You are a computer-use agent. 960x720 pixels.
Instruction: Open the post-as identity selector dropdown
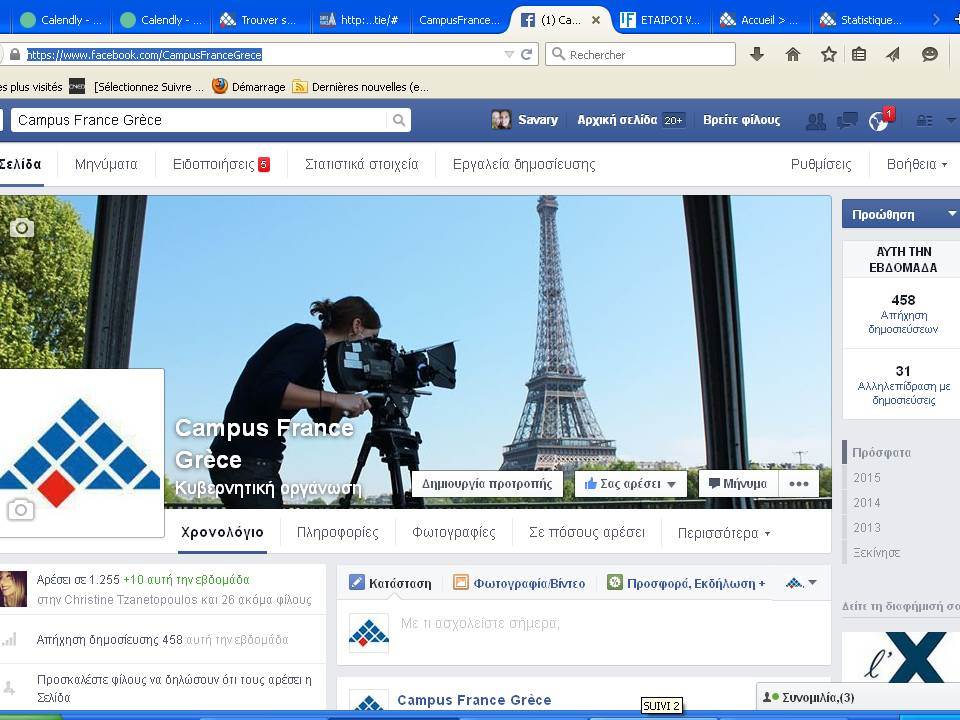[x=801, y=583]
